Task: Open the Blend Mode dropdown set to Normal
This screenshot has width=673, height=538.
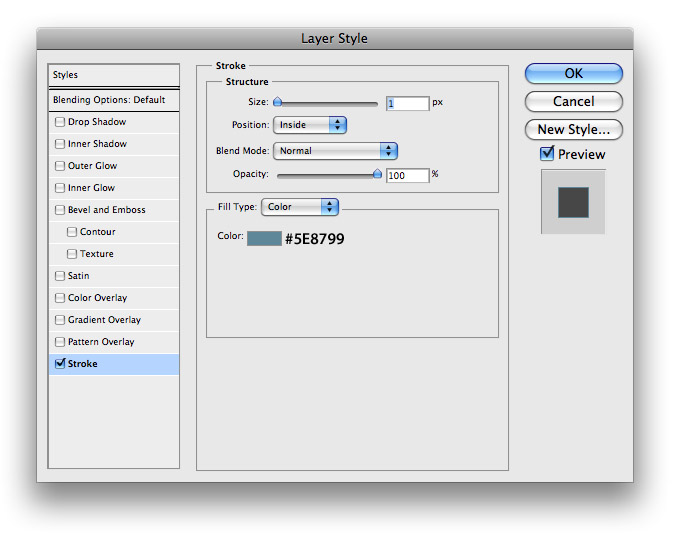Action: pos(335,151)
